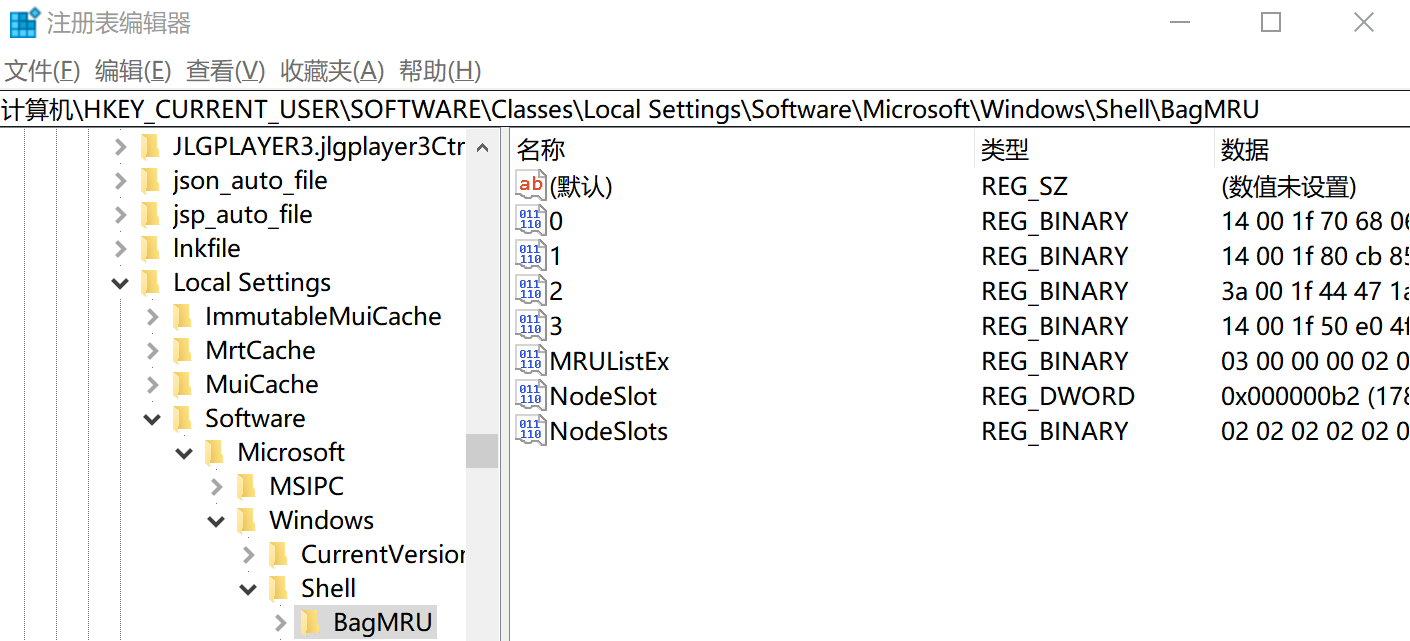Screen dimensions: 1410x641
Task: Click the registry path address bar
Action: click(705, 109)
